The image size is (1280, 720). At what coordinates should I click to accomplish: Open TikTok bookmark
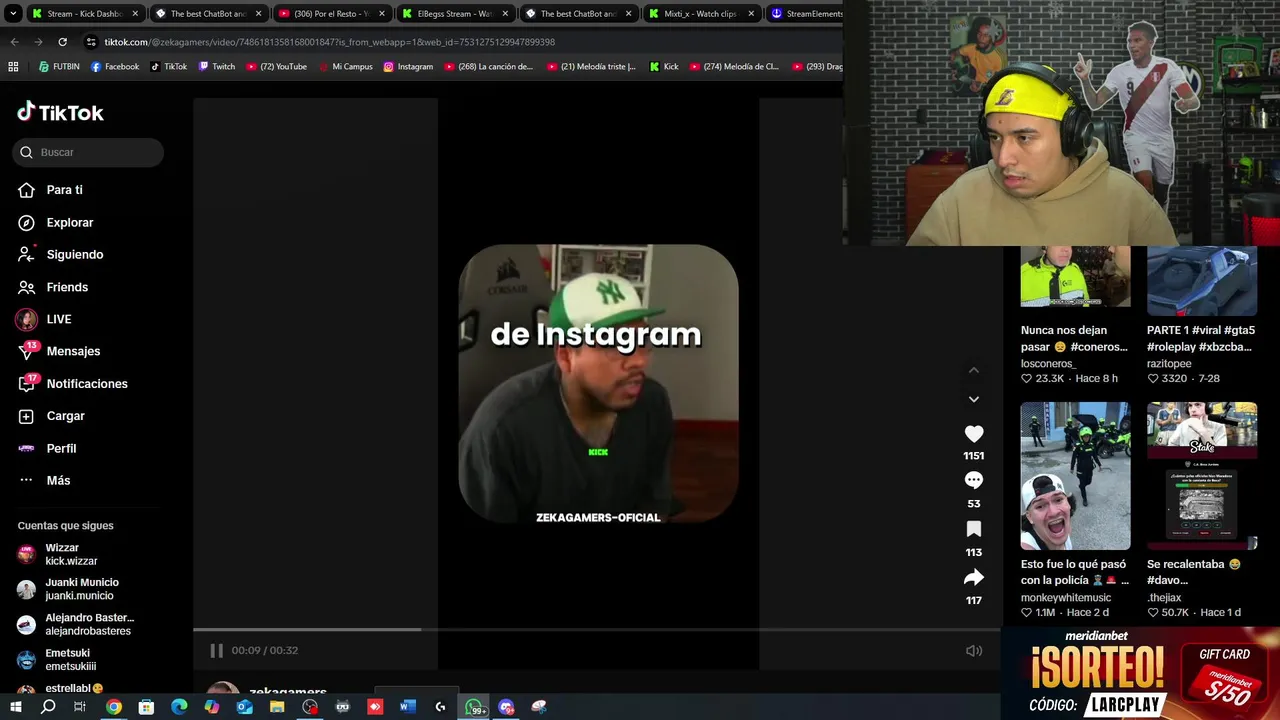click(x=169, y=67)
